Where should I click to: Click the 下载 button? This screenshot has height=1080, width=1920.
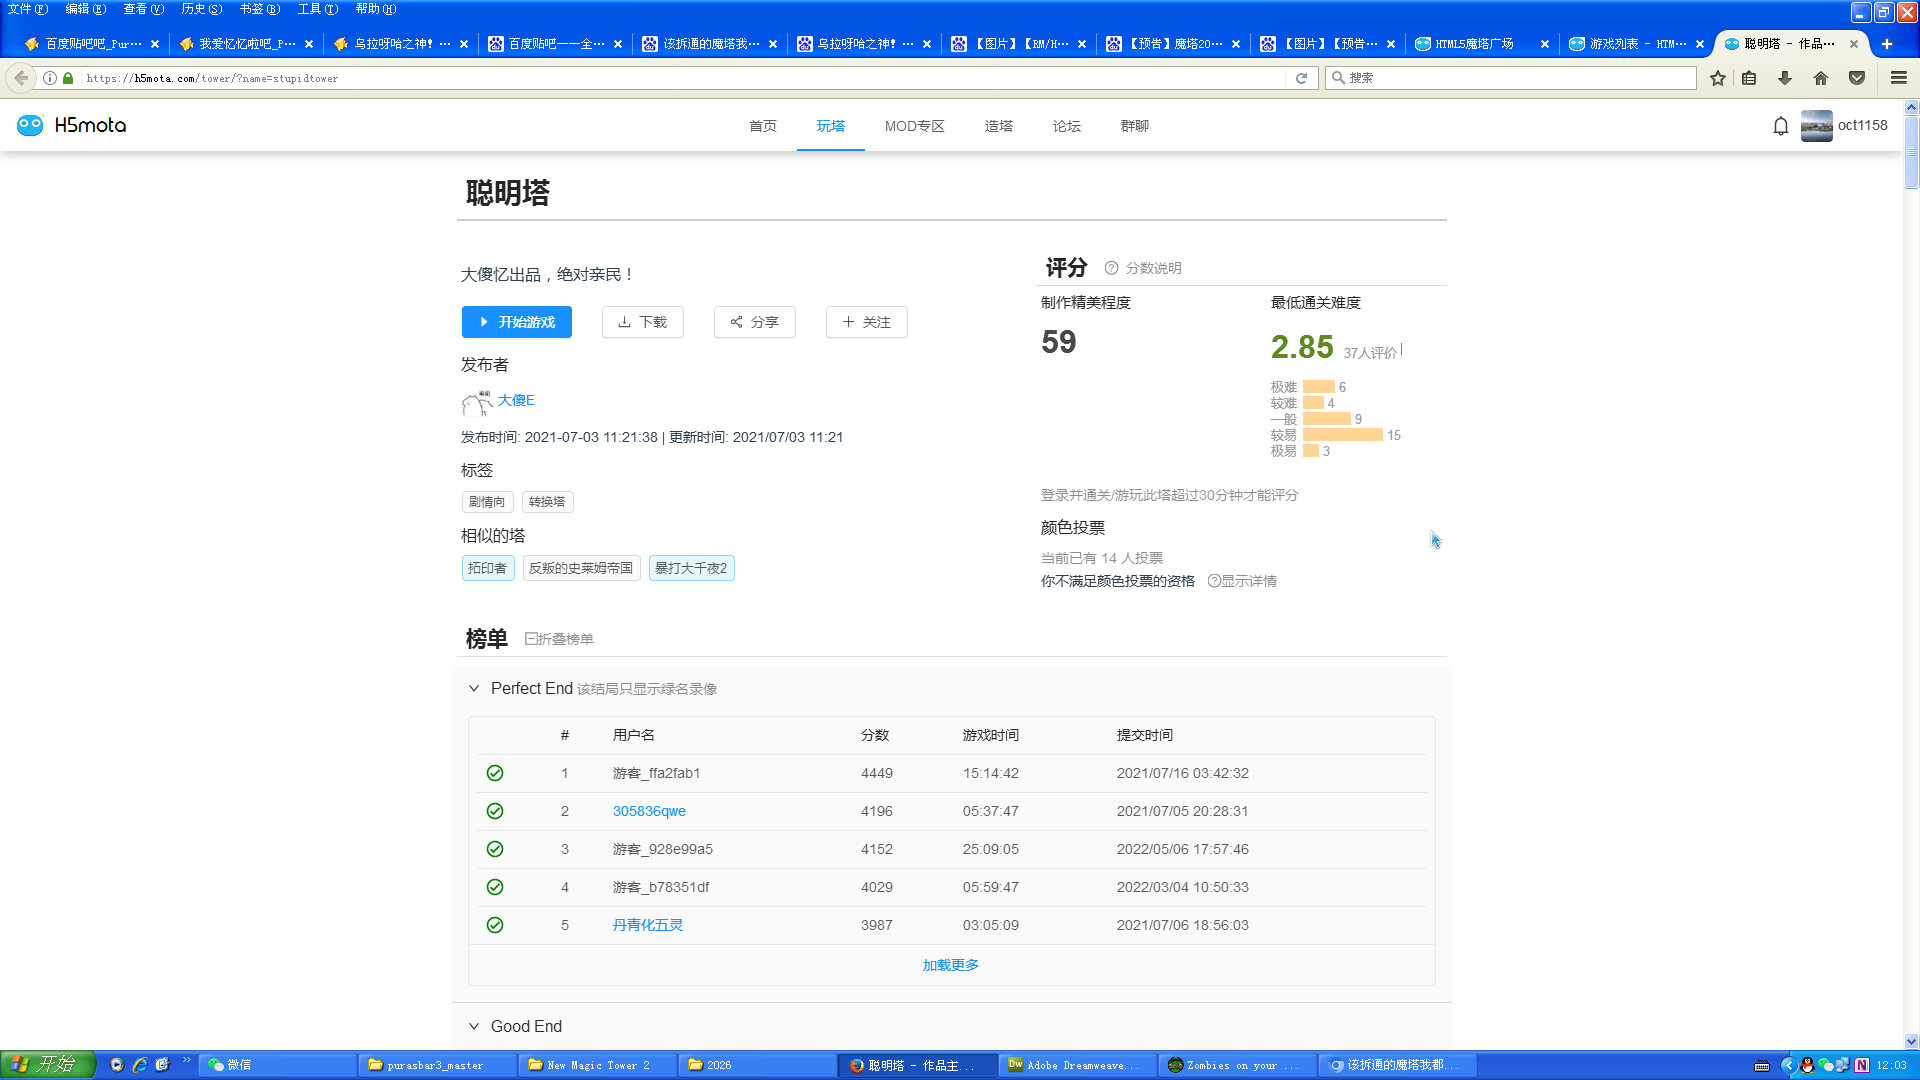[x=643, y=322]
